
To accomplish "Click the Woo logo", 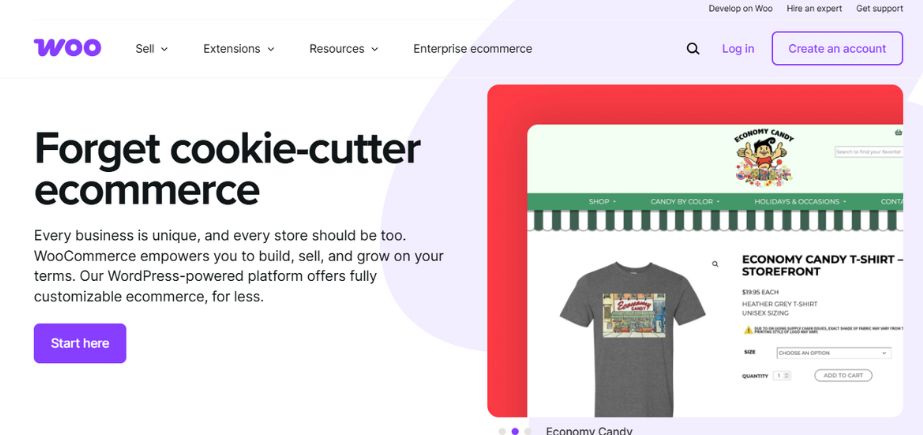I will click(67, 48).
